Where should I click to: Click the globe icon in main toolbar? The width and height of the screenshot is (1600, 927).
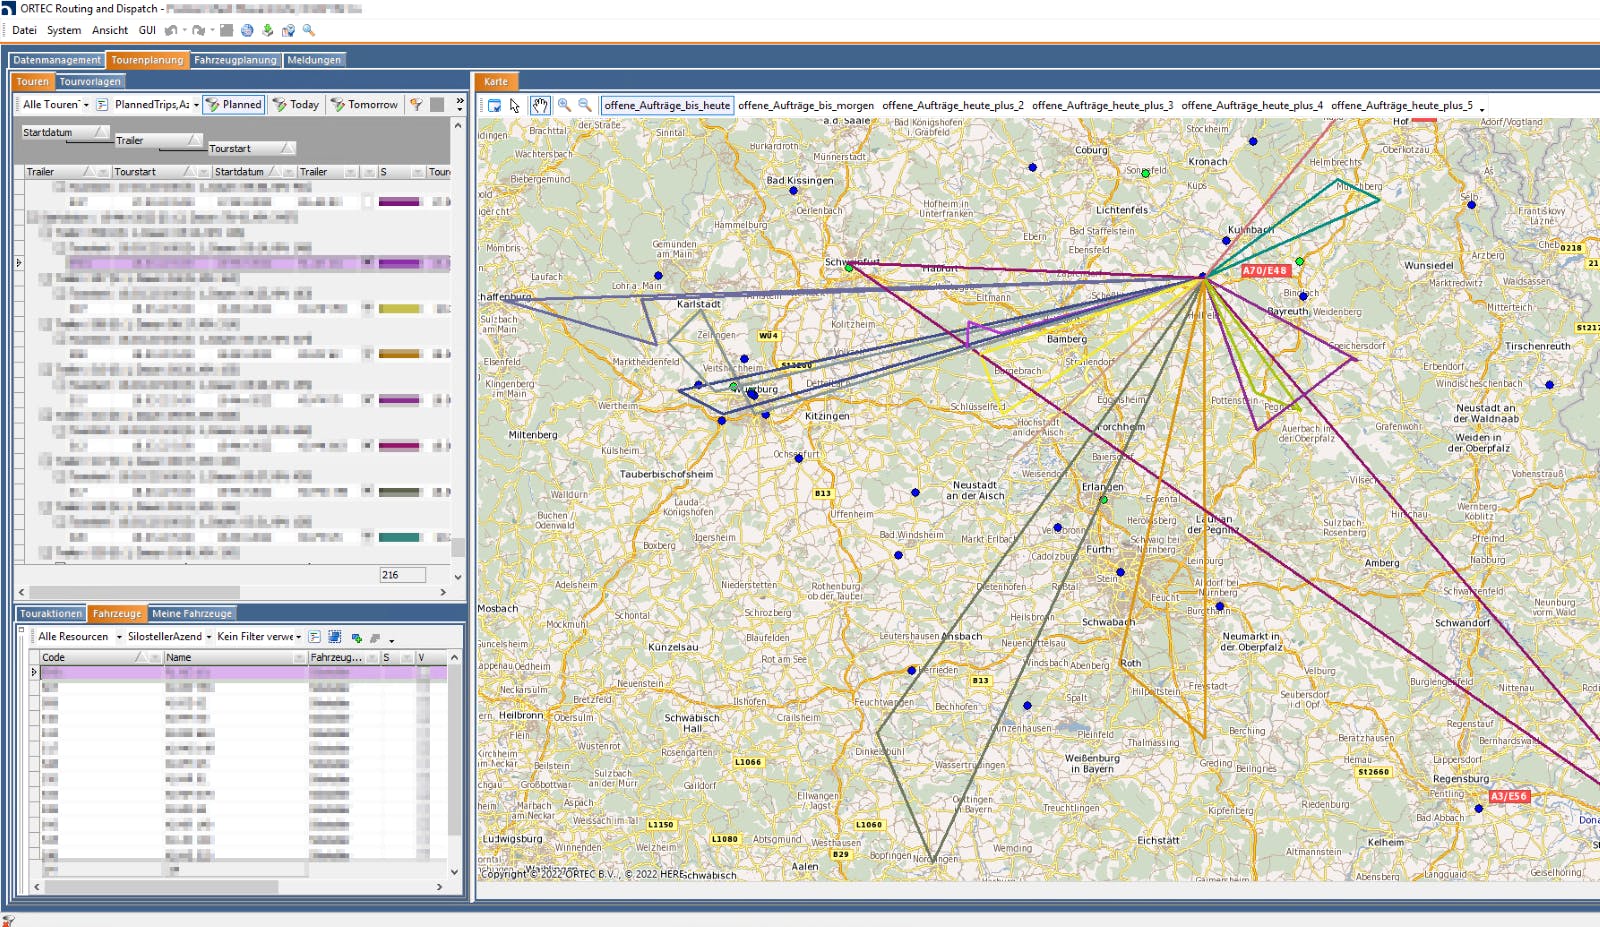[247, 30]
